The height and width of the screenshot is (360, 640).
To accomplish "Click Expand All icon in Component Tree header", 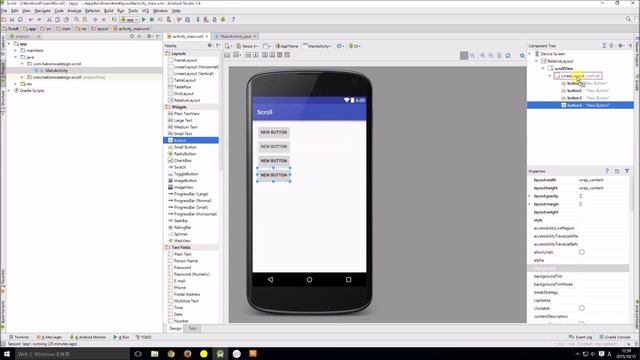I will [x=604, y=46].
